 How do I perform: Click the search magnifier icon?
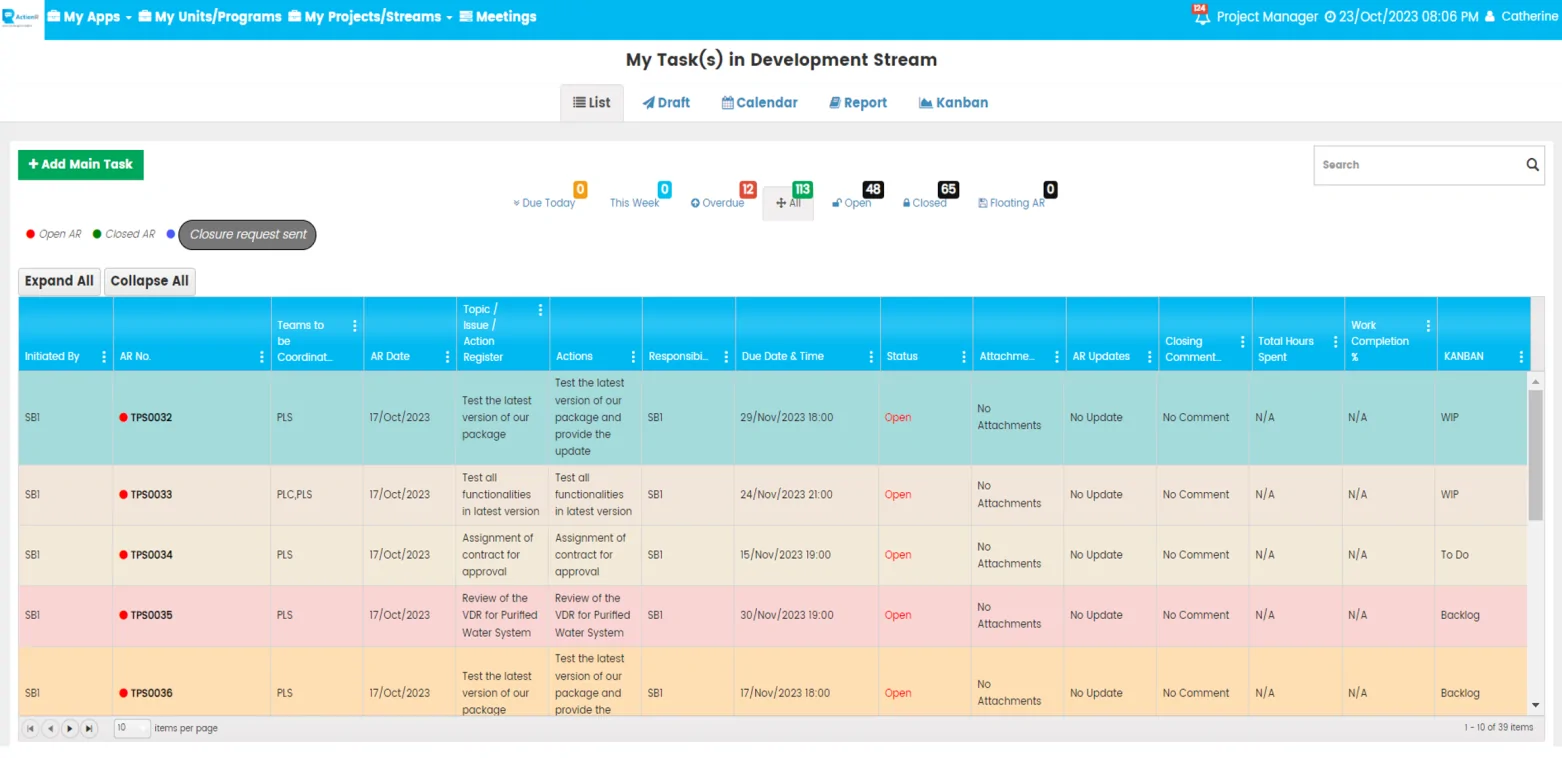point(1532,165)
